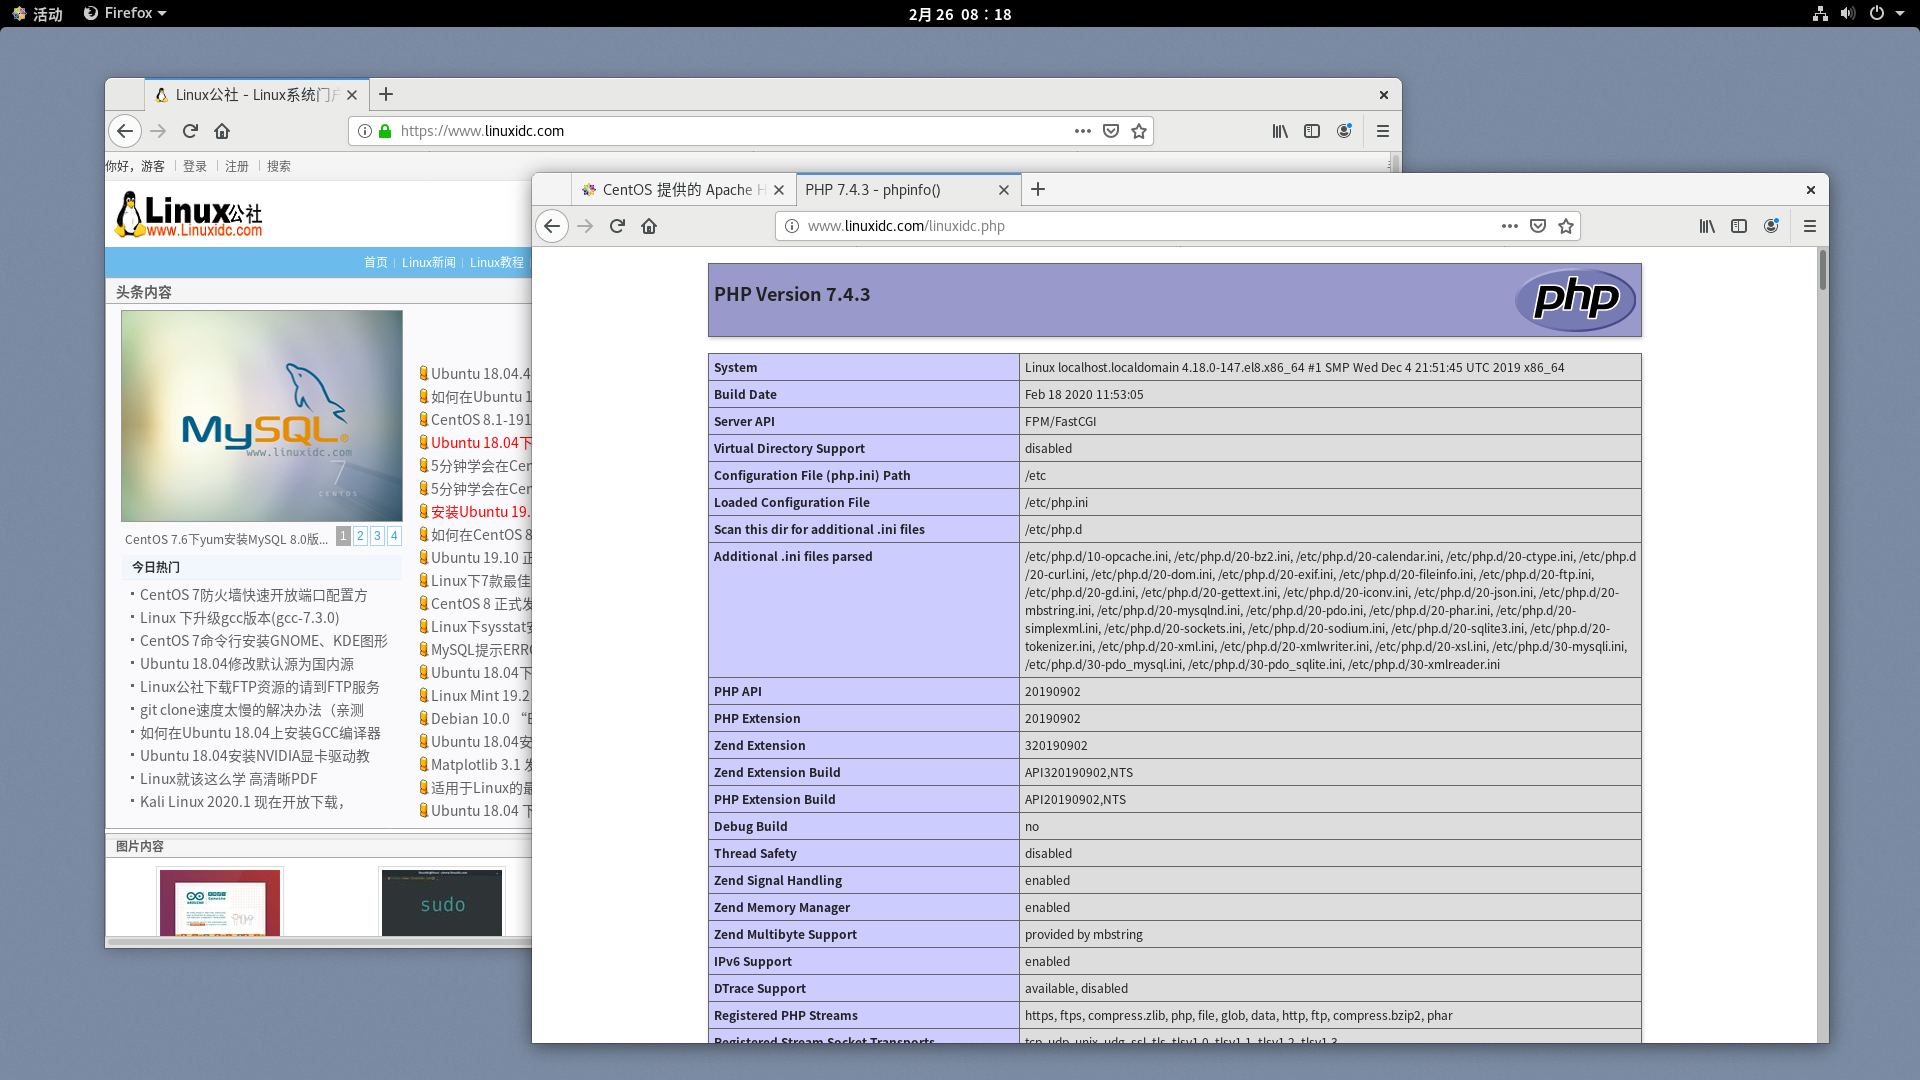1920x1080 pixels.
Task: Open a new tab in phpinfo window
Action: tap(1038, 189)
